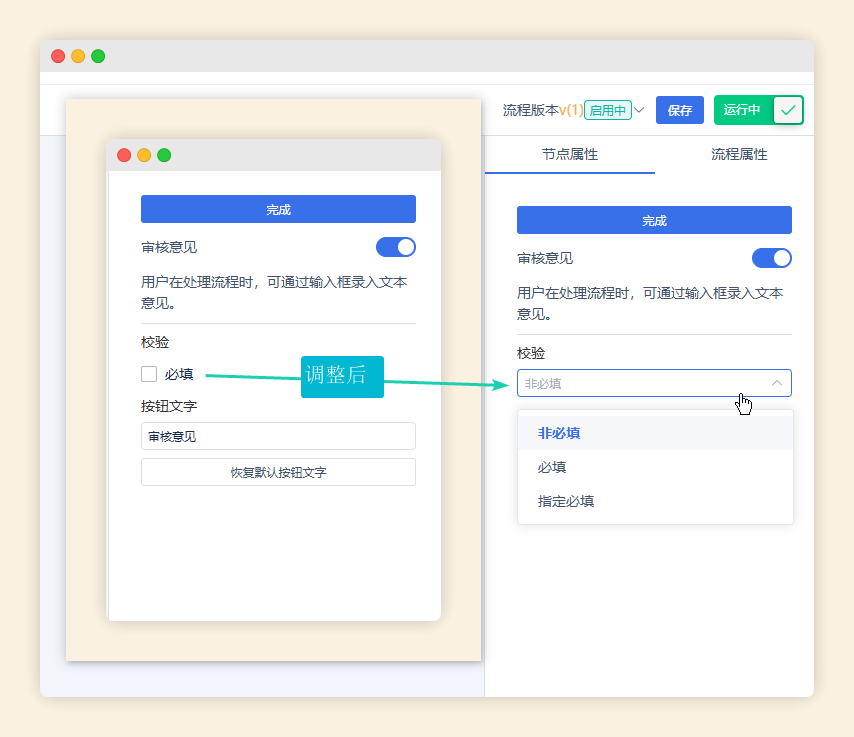Click the green 运行中 button
The height and width of the screenshot is (737, 854).
742,110
